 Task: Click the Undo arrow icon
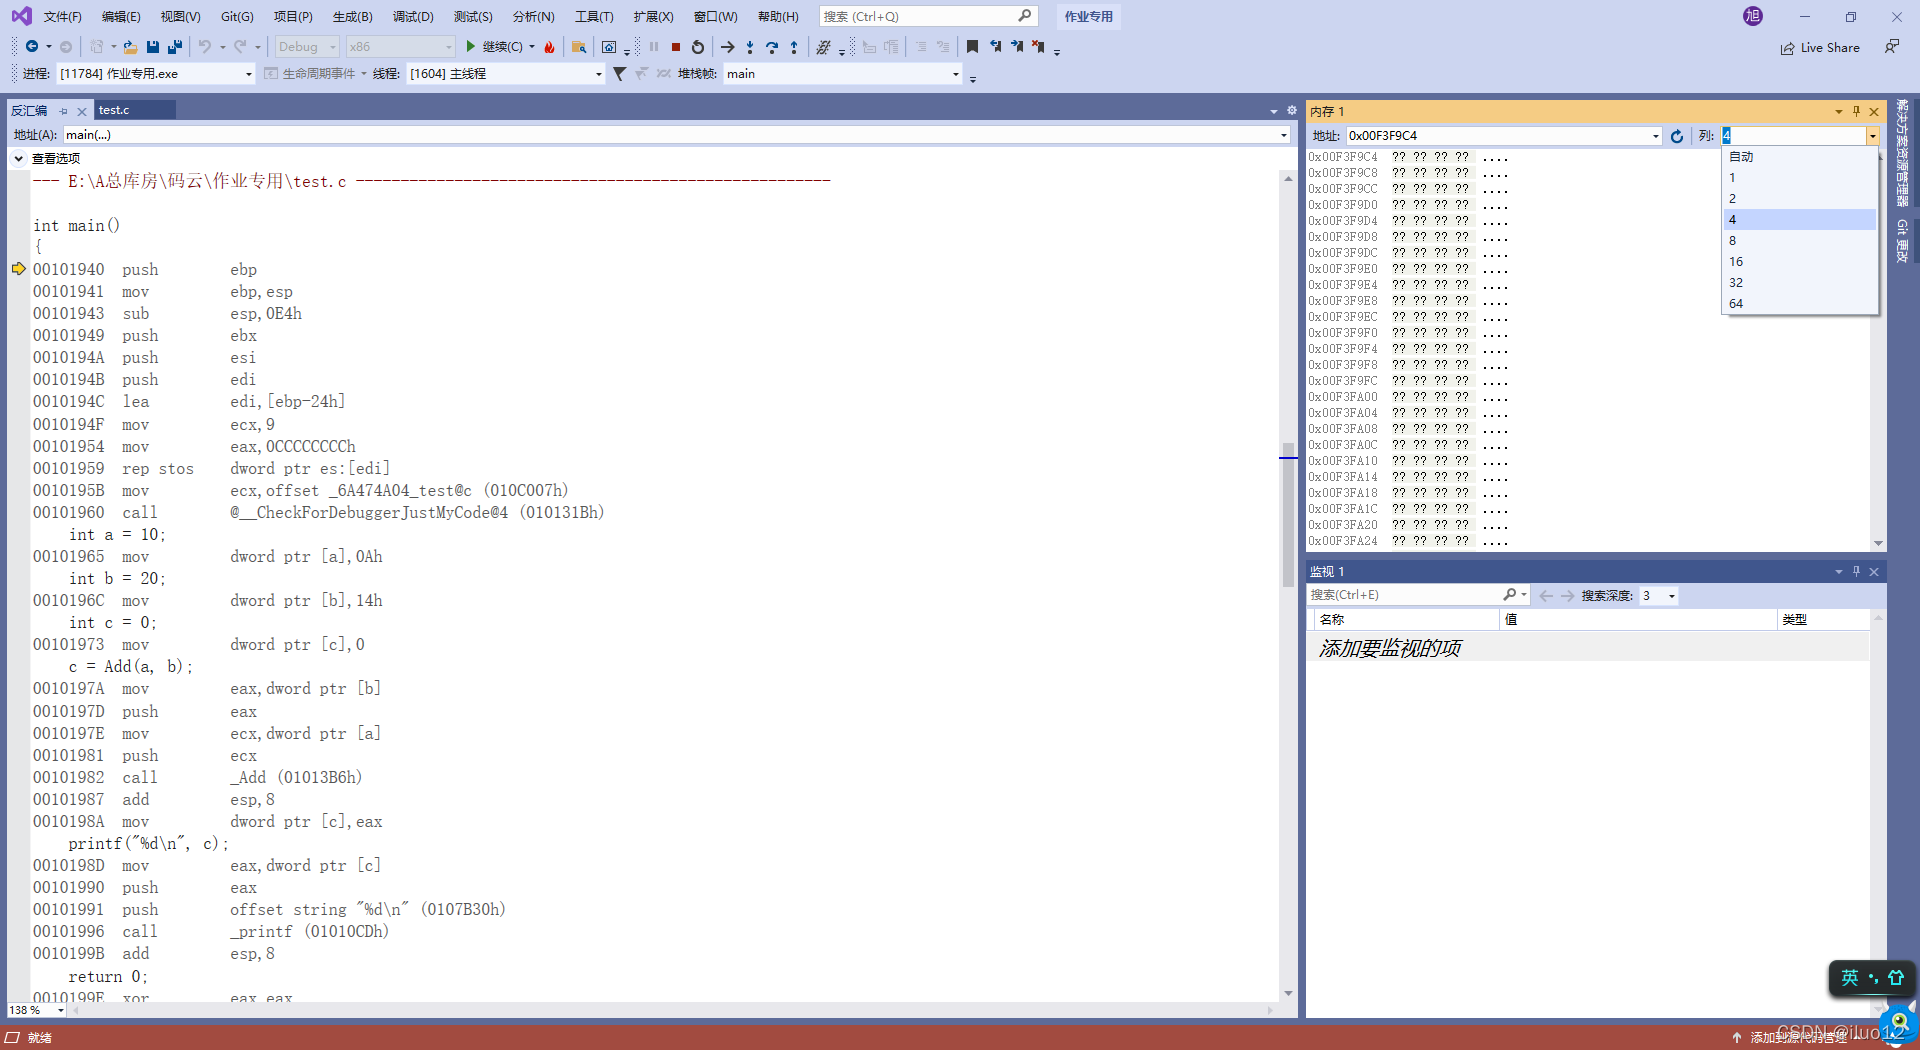coord(205,46)
